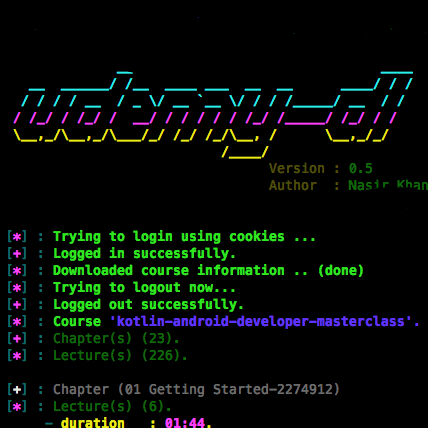
Task: Click the Author Nasir Khan text
Action: [x=348, y=185]
